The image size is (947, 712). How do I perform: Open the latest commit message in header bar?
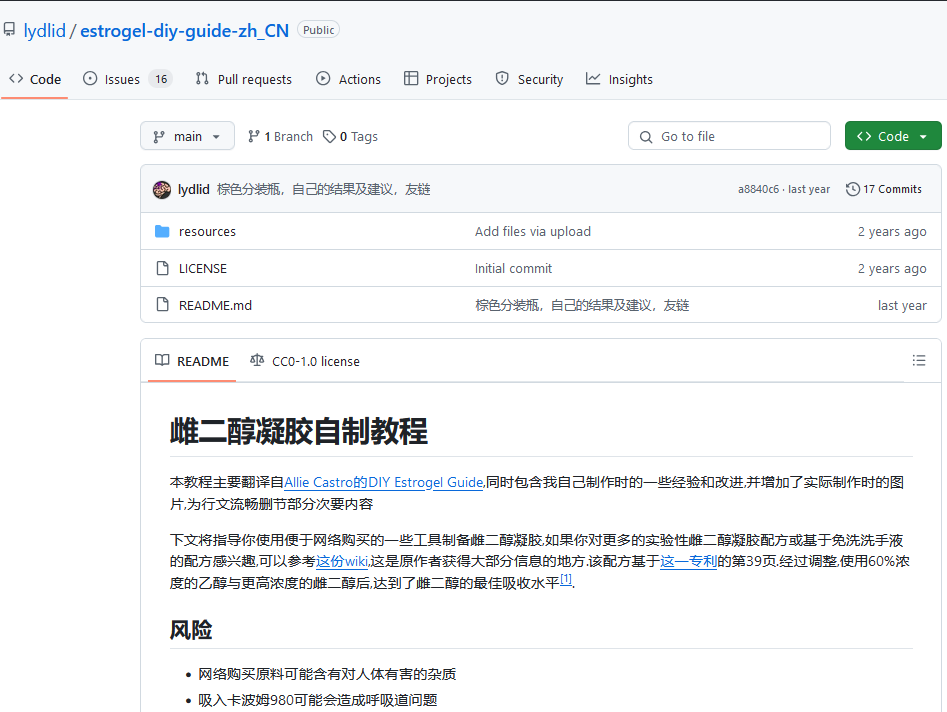[323, 189]
